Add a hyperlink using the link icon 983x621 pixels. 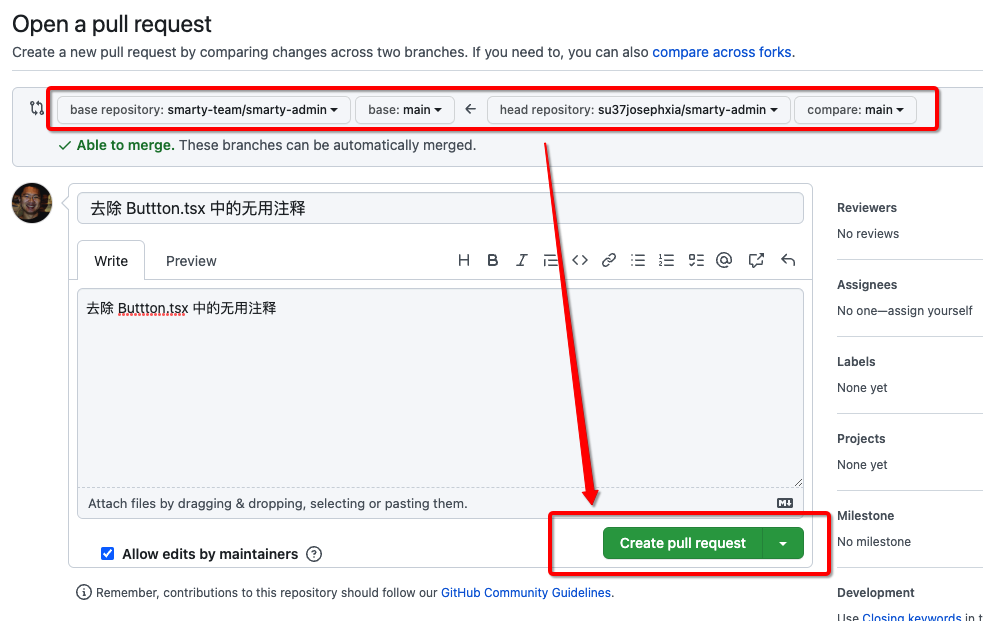click(608, 260)
